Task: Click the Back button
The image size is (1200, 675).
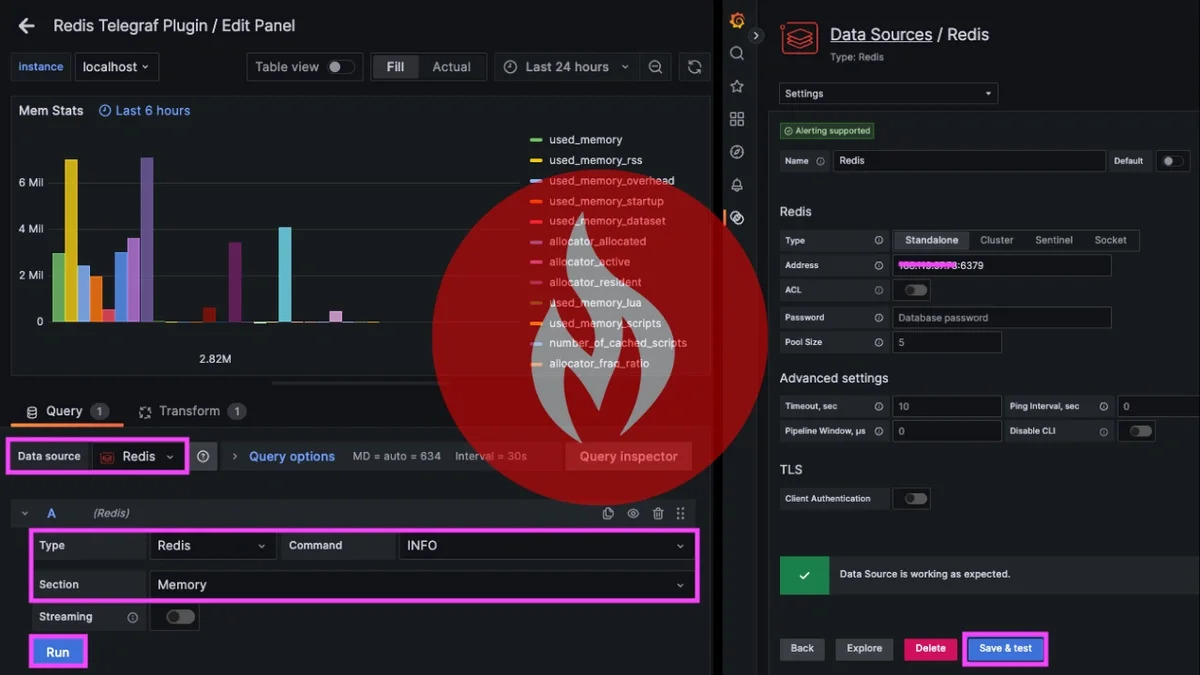Action: tap(802, 648)
